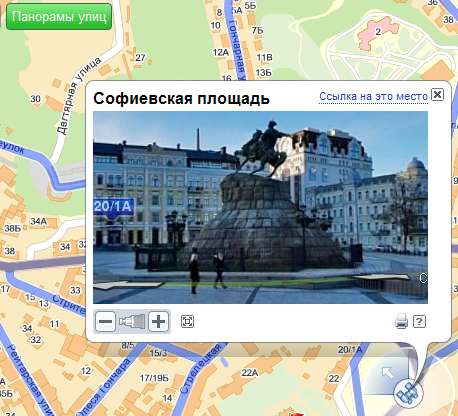Click building number 11 on map
The image size is (458, 416).
click(54, 324)
